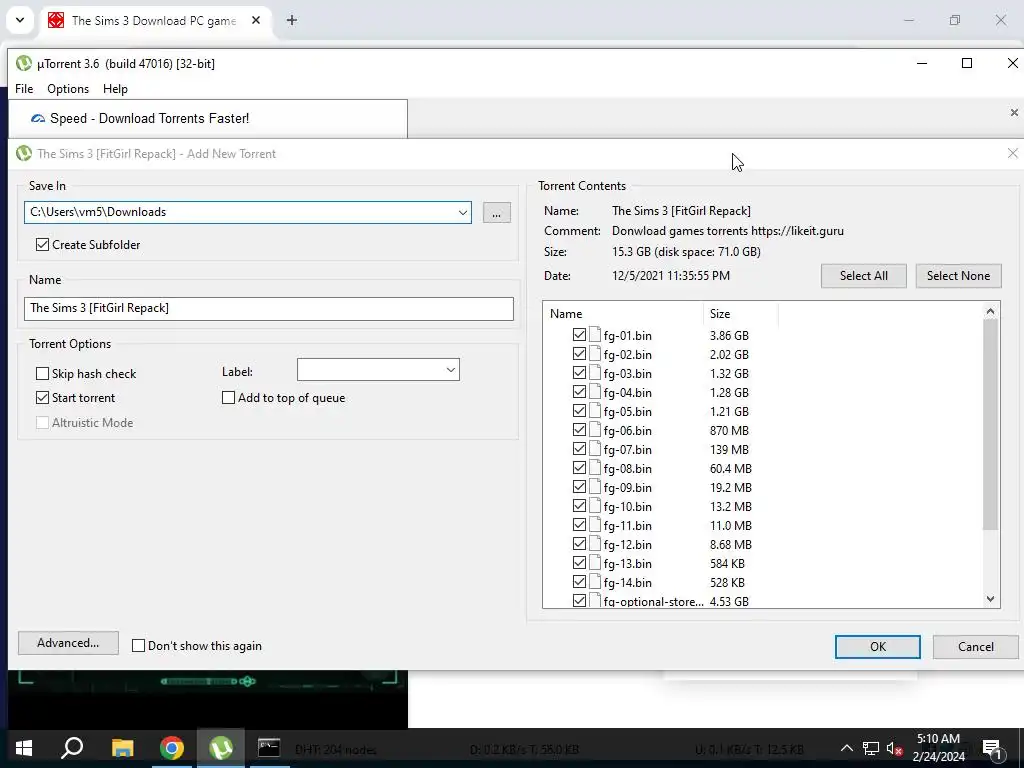Image resolution: width=1024 pixels, height=768 pixels.
Task: Click the OK button
Action: (878, 647)
